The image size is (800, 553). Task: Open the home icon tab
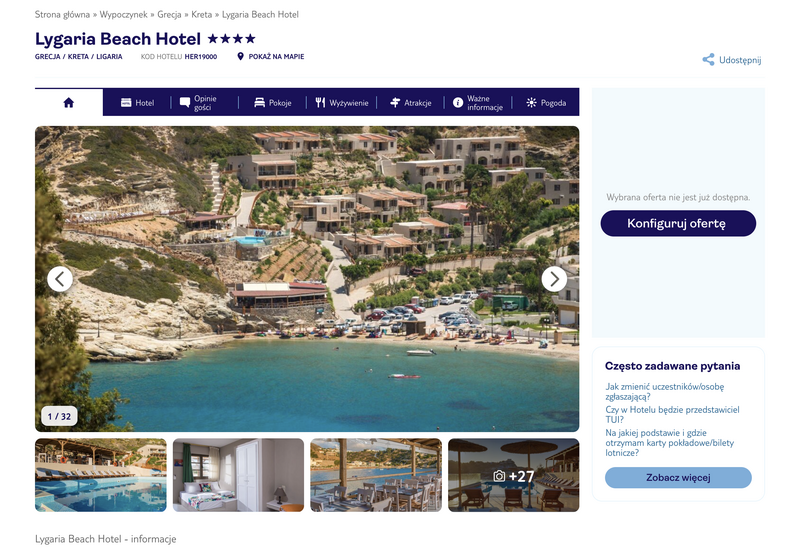click(x=69, y=103)
